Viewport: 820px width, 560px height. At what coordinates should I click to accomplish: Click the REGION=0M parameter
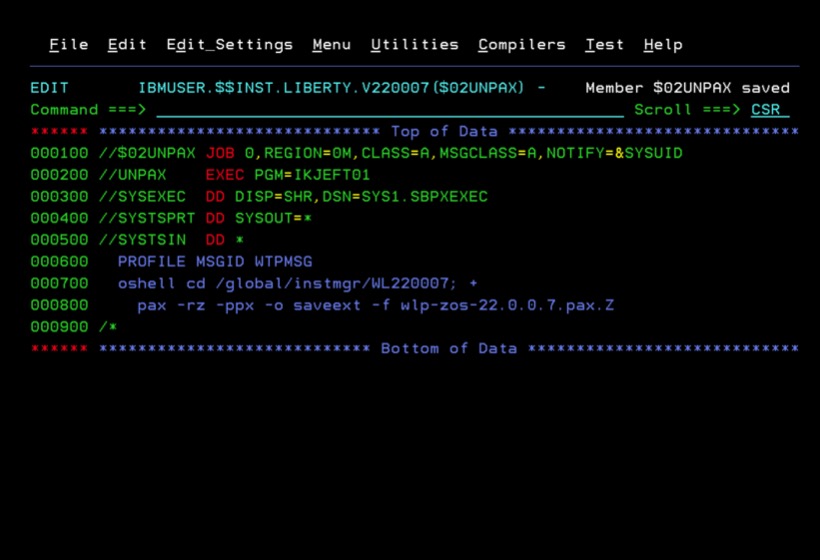tap(308, 153)
